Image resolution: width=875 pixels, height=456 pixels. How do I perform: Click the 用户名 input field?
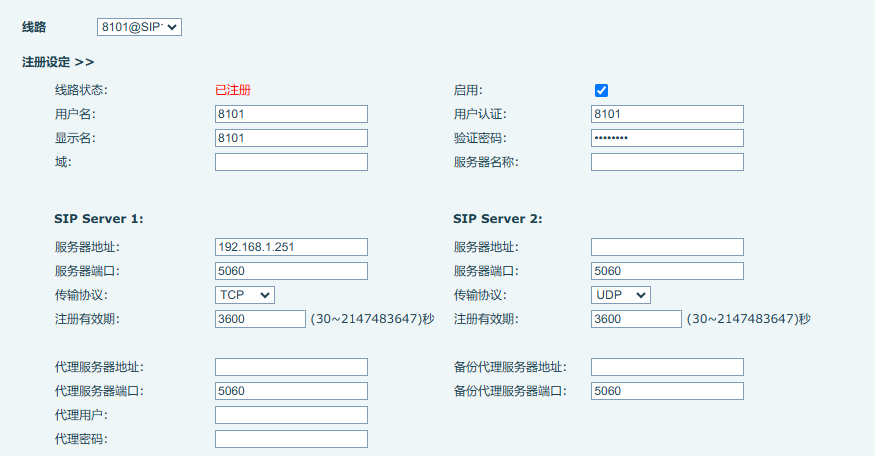(291, 114)
